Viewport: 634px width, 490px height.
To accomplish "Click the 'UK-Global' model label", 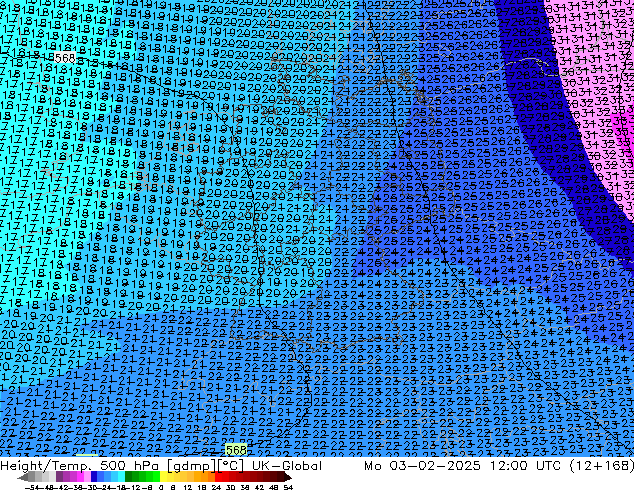I will [x=287, y=466].
